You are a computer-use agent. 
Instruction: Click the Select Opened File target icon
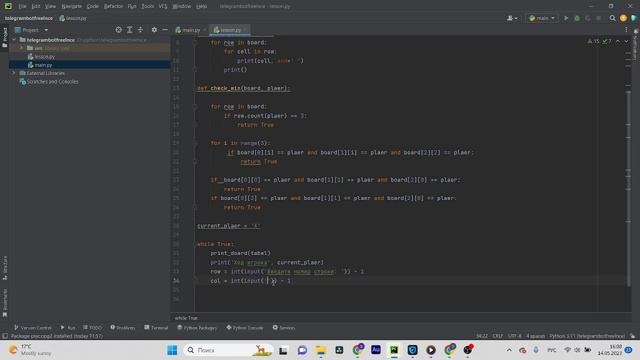tap(118, 30)
